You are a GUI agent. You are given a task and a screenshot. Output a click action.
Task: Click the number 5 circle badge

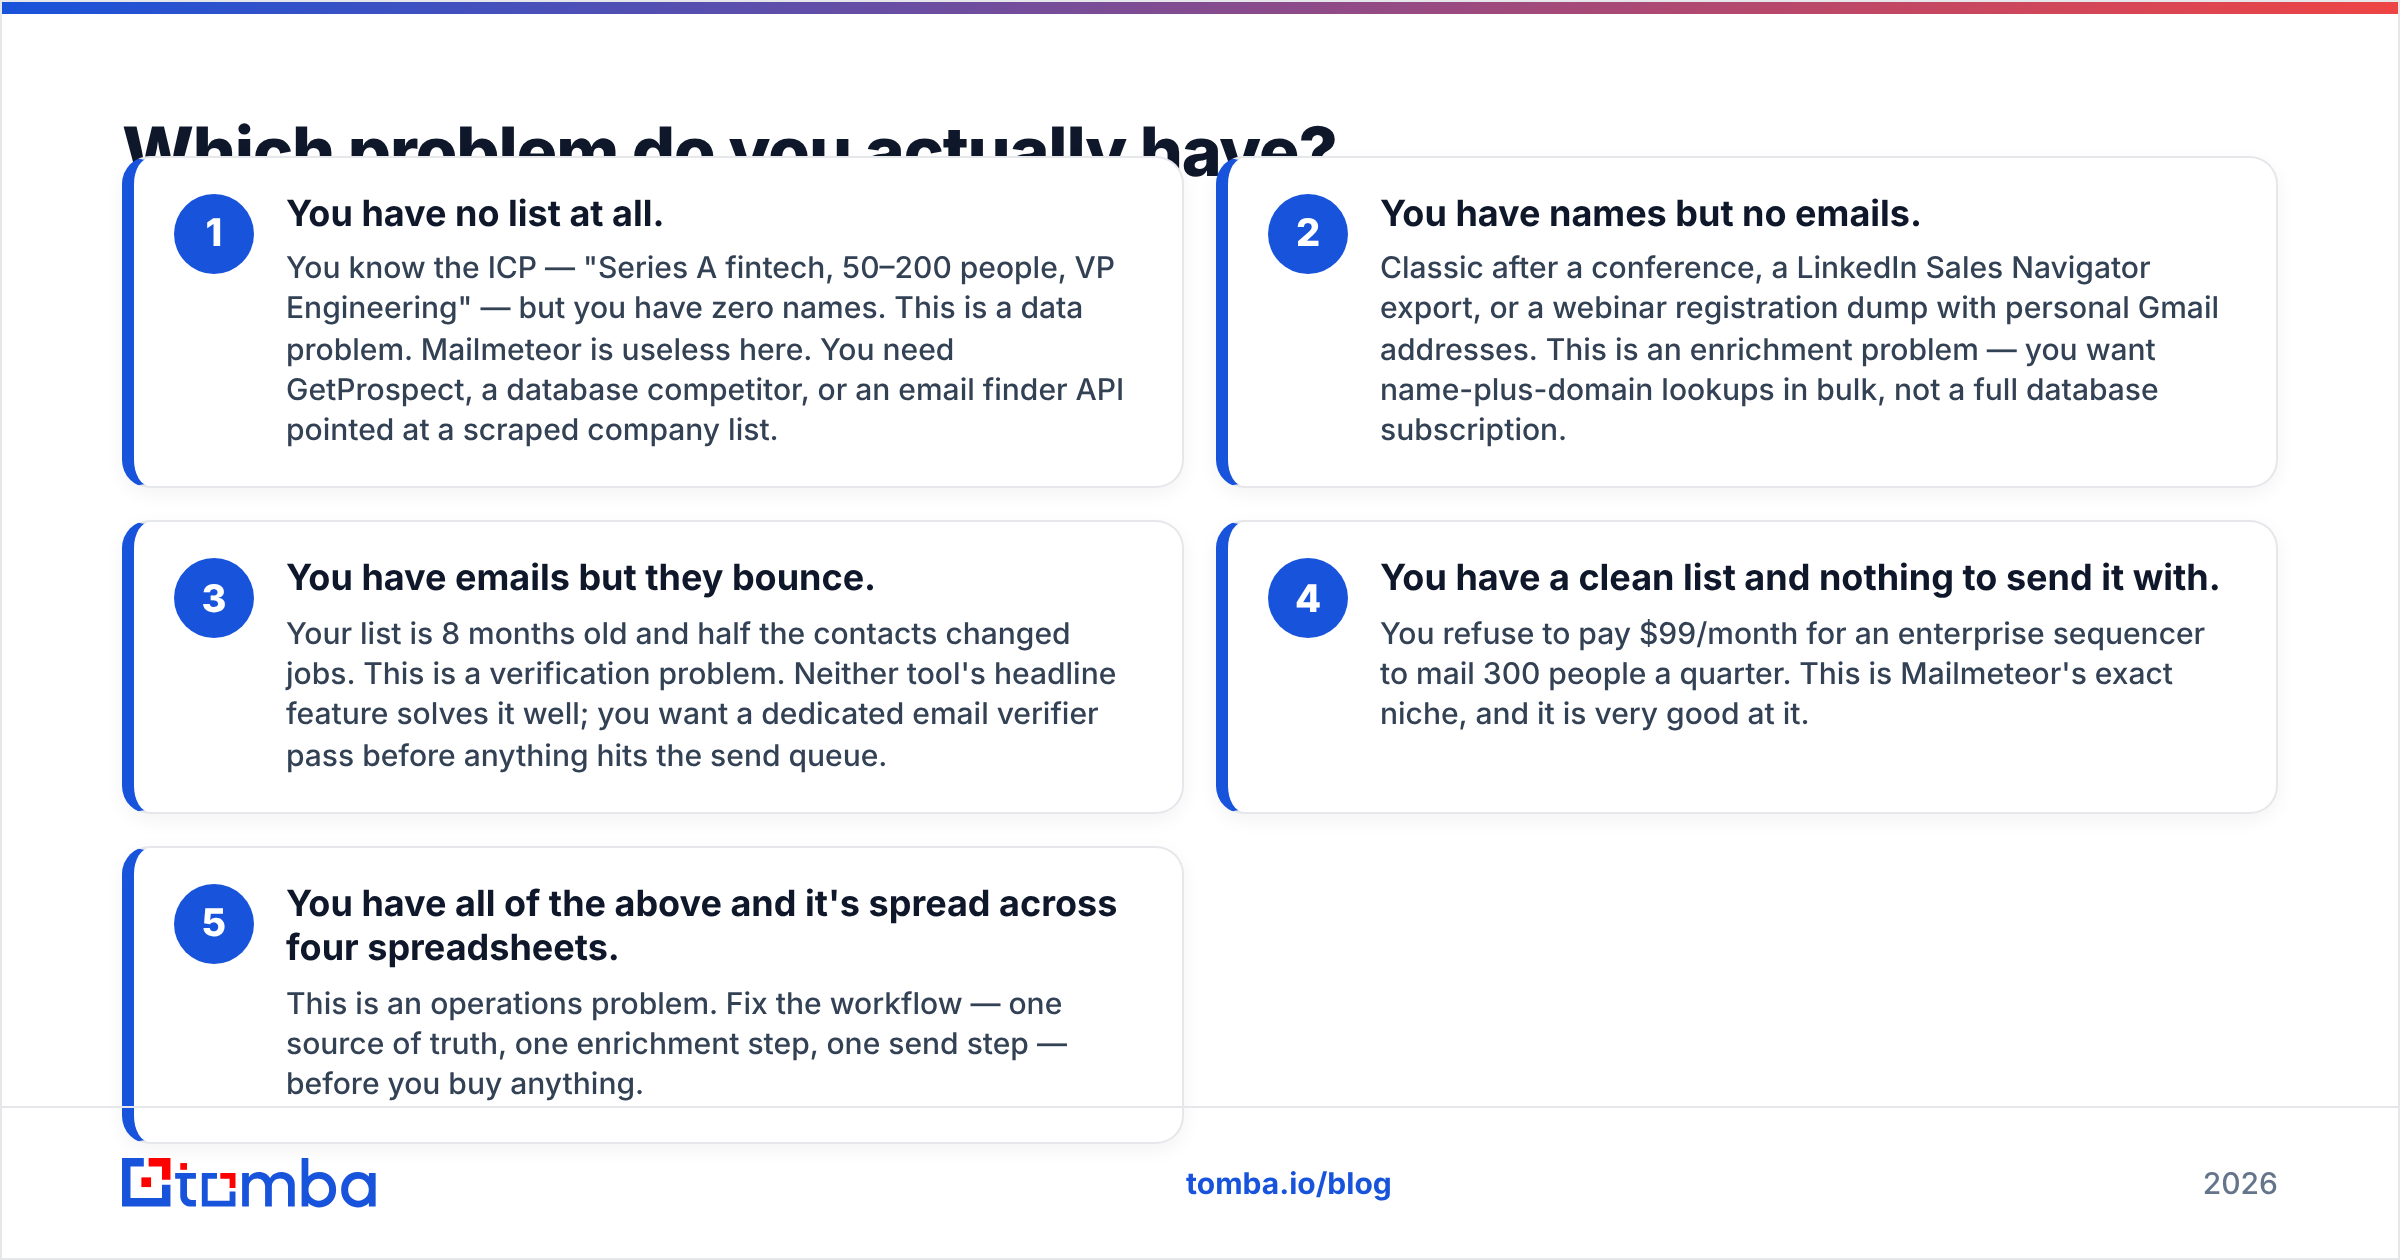214,924
